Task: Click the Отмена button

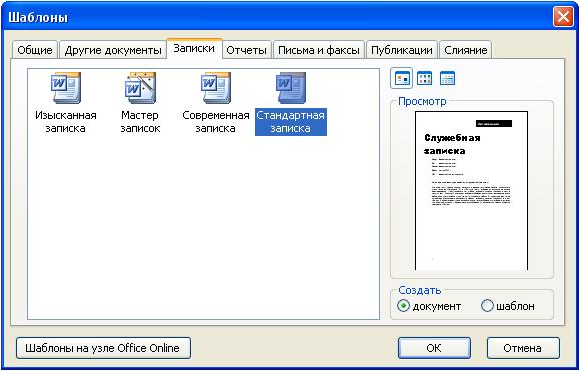Action: click(x=523, y=348)
